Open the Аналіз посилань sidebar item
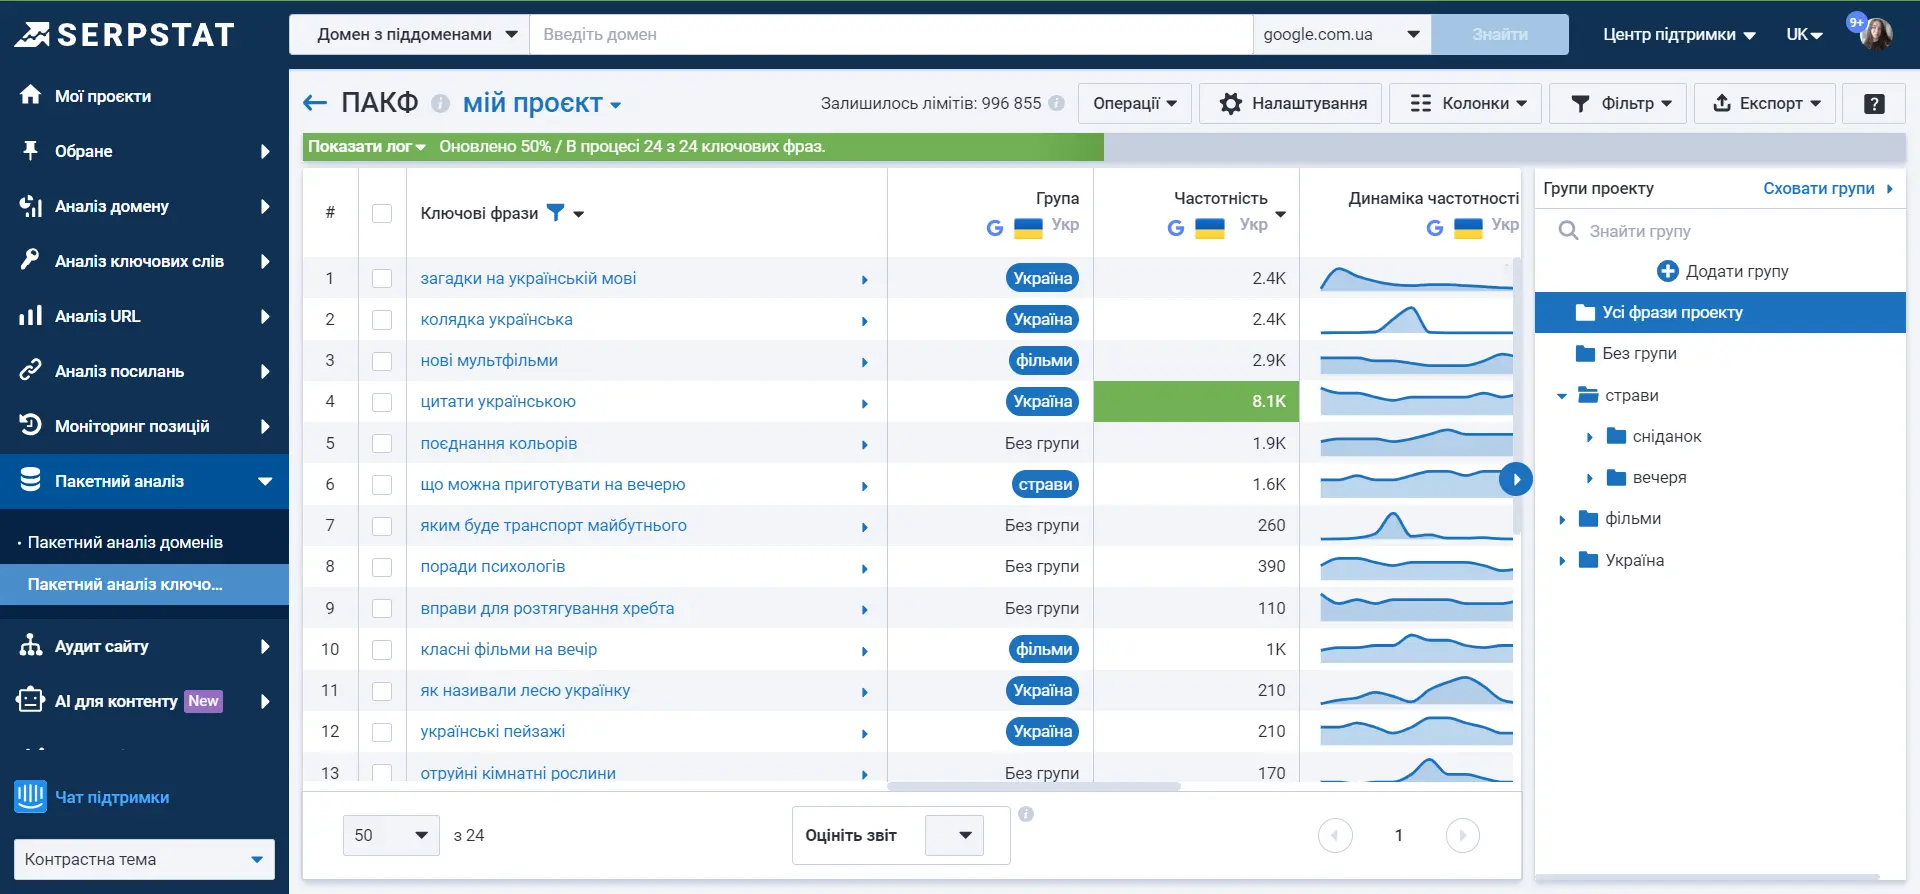 144,371
